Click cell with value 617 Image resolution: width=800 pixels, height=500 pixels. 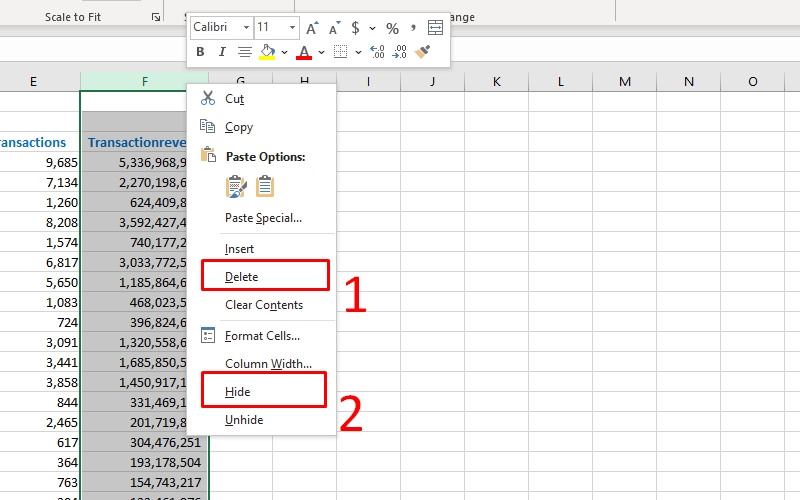[40, 442]
